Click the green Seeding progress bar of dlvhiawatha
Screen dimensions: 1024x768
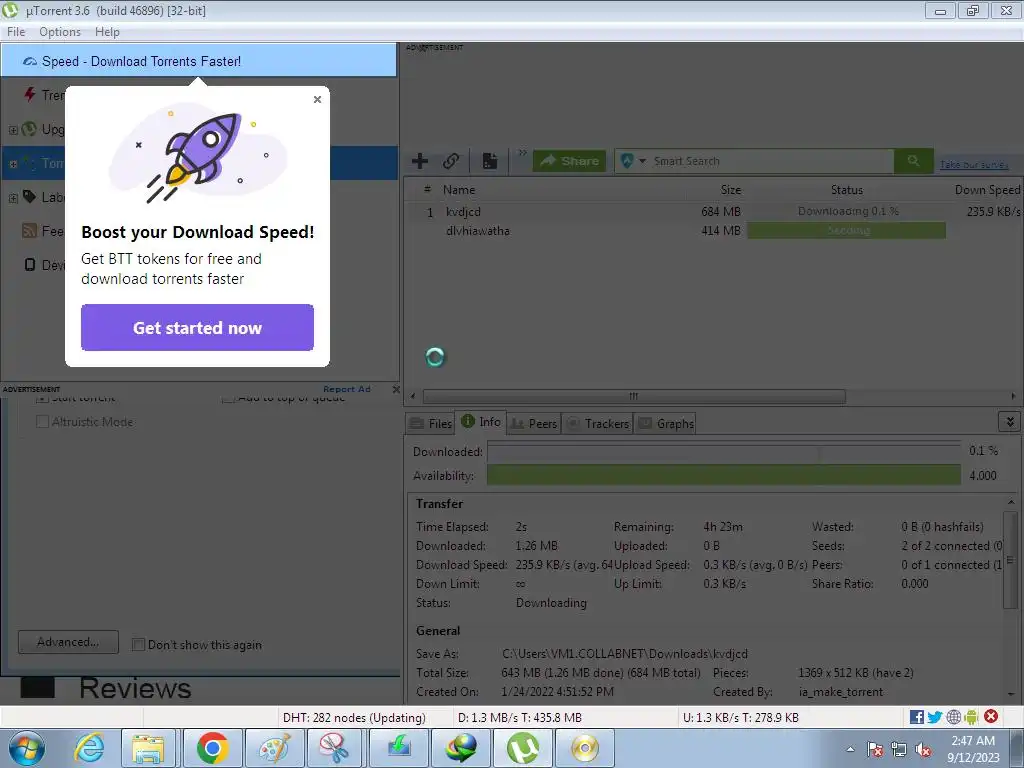click(x=846, y=230)
